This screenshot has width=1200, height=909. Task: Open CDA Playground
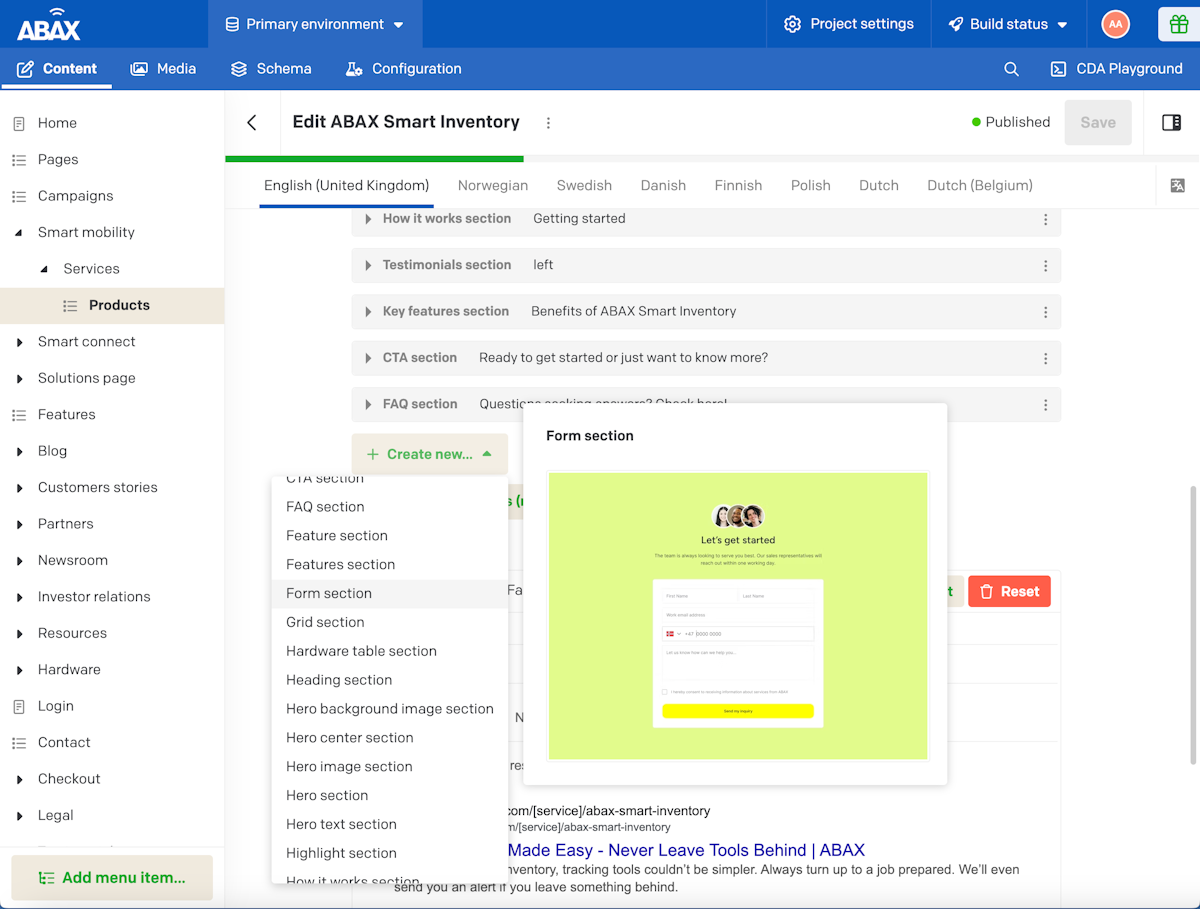(x=1116, y=69)
